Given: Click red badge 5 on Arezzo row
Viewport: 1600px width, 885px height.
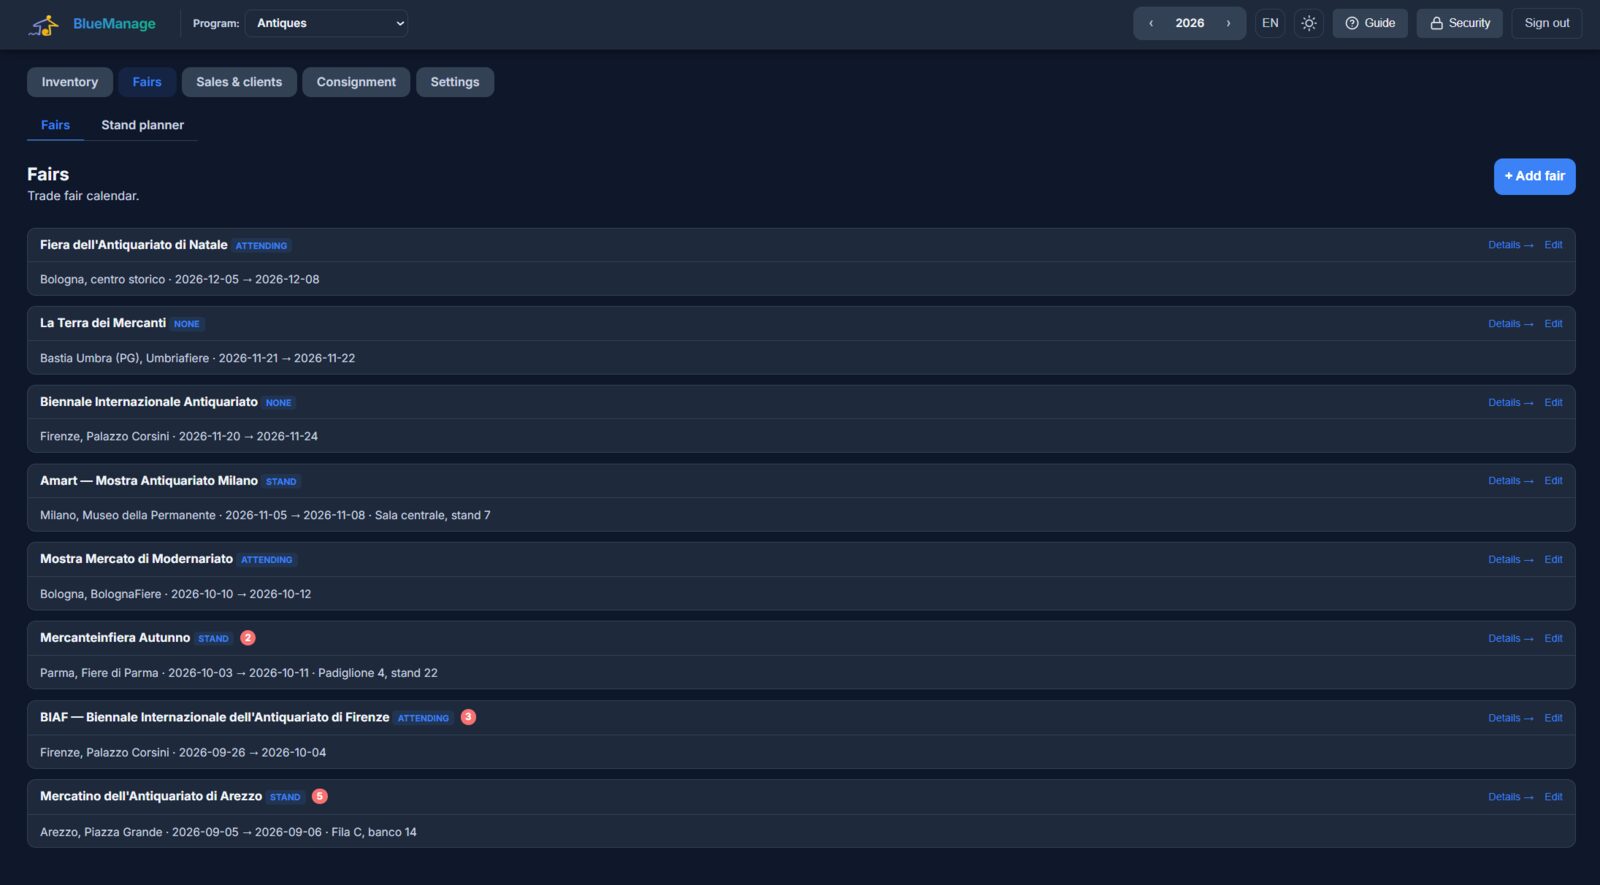Looking at the screenshot, I should [x=320, y=797].
